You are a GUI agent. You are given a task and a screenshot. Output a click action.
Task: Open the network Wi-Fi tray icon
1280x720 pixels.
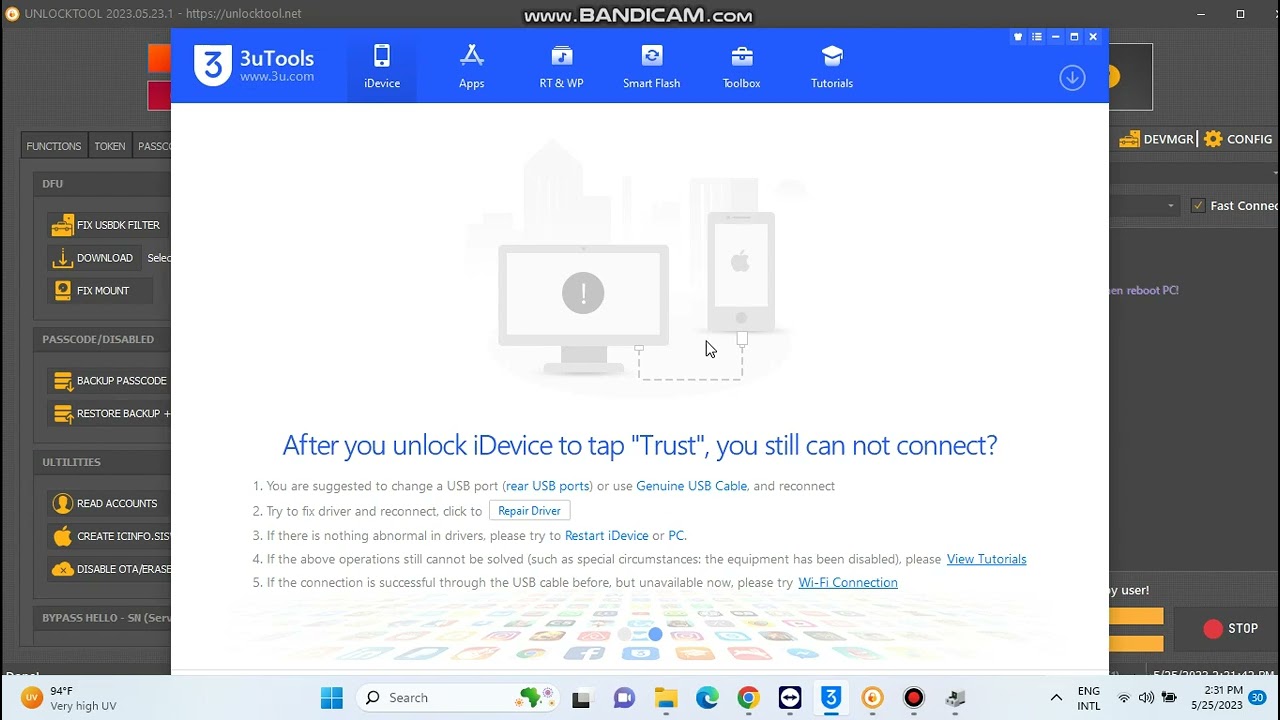pyautogui.click(x=1124, y=698)
